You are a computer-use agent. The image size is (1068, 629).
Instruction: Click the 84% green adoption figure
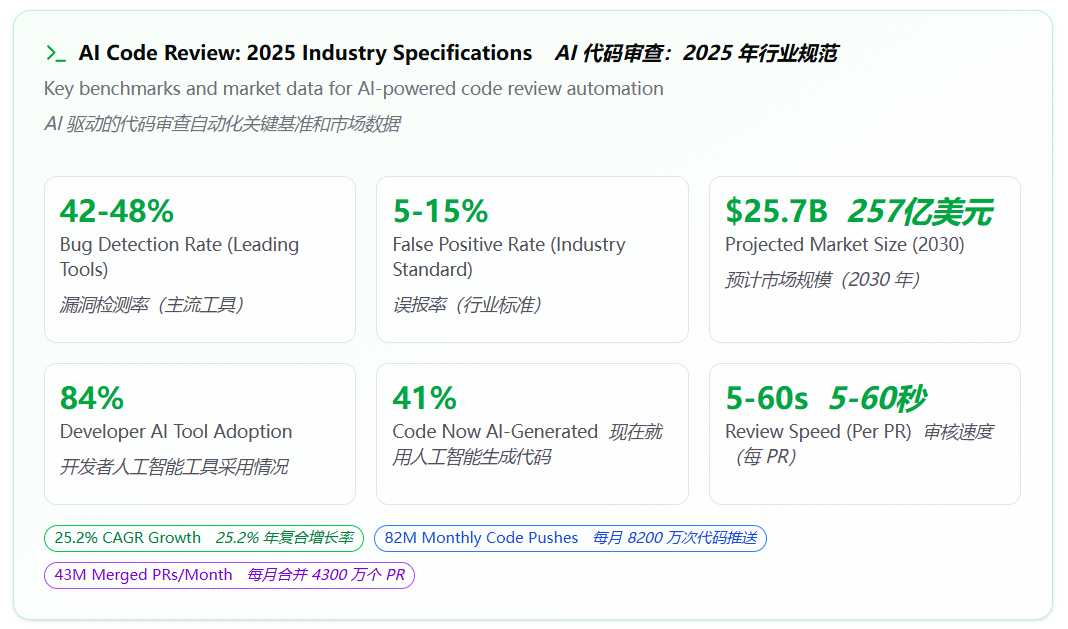point(92,398)
